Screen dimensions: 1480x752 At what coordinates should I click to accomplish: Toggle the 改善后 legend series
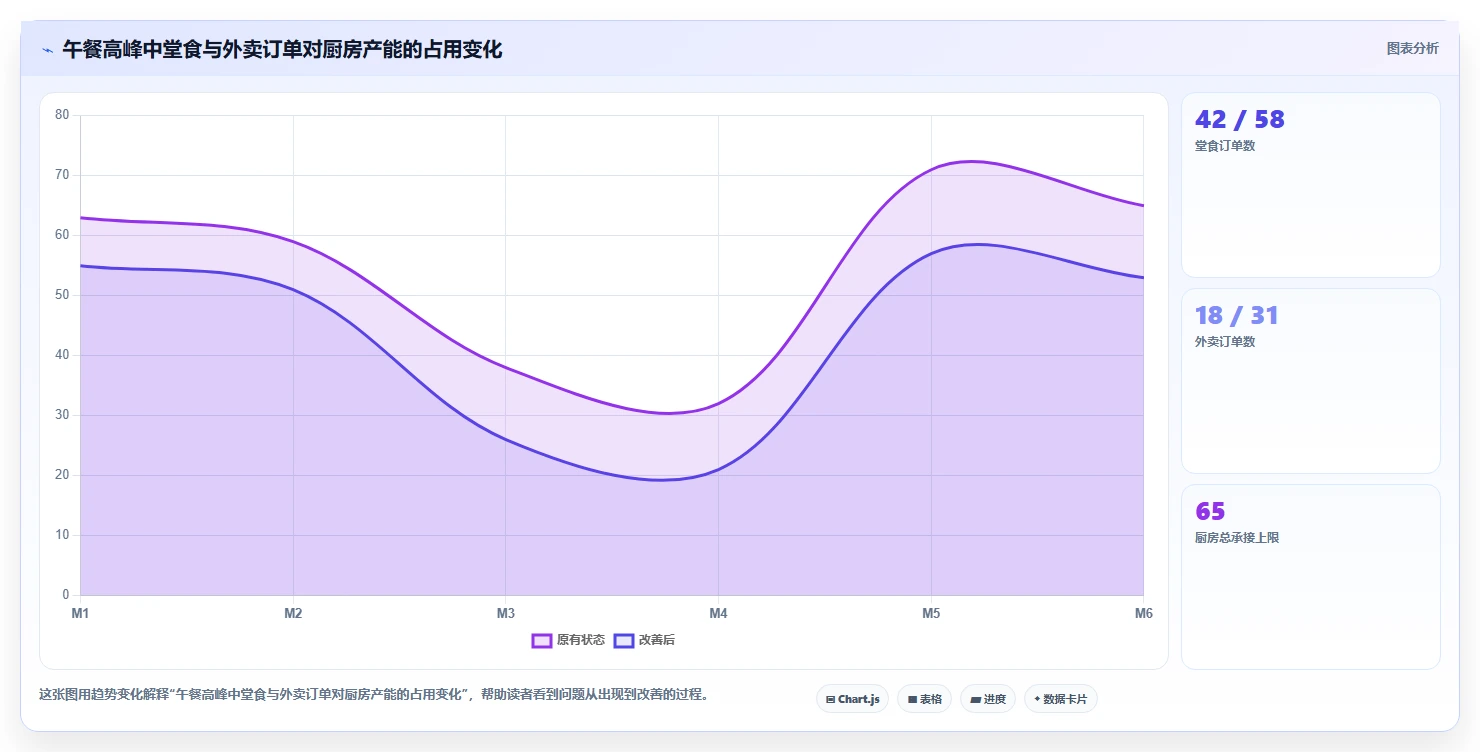point(644,640)
